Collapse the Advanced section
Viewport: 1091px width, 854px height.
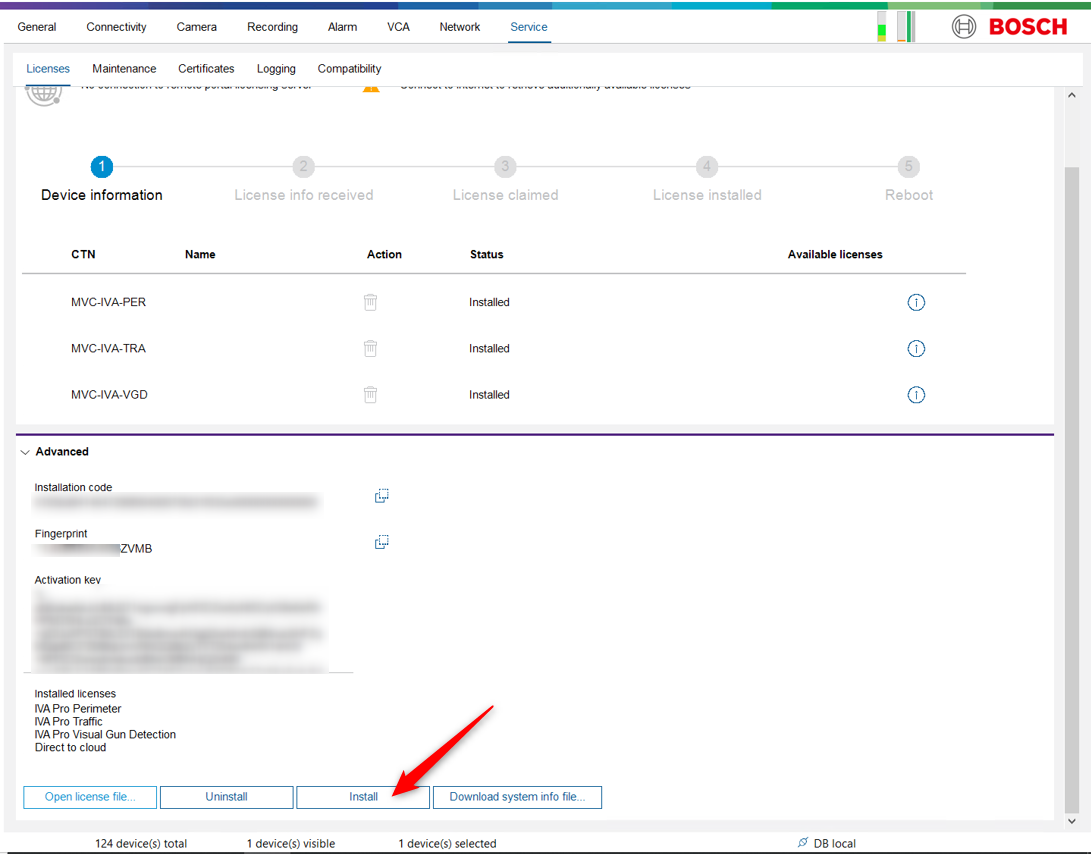pyautogui.click(x=26, y=452)
